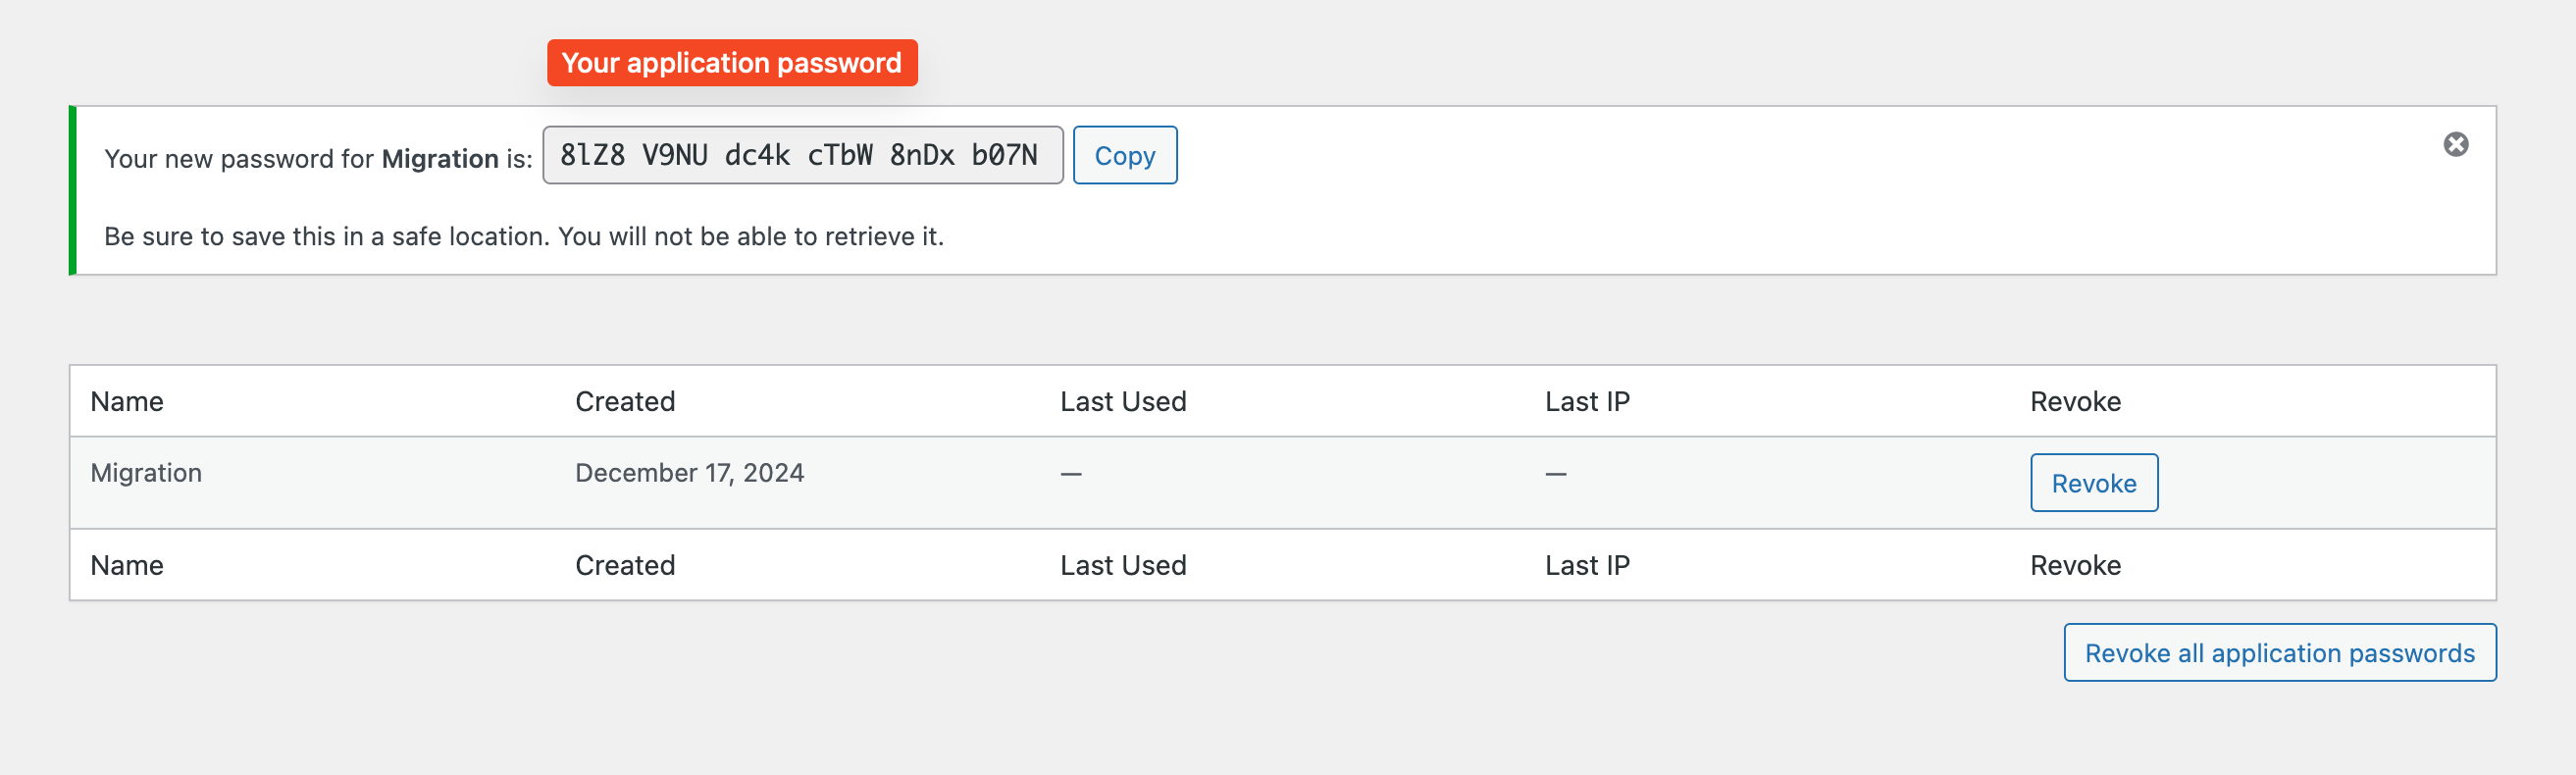The image size is (2576, 775).
Task: Copy the Migration application password
Action: (x=1124, y=156)
